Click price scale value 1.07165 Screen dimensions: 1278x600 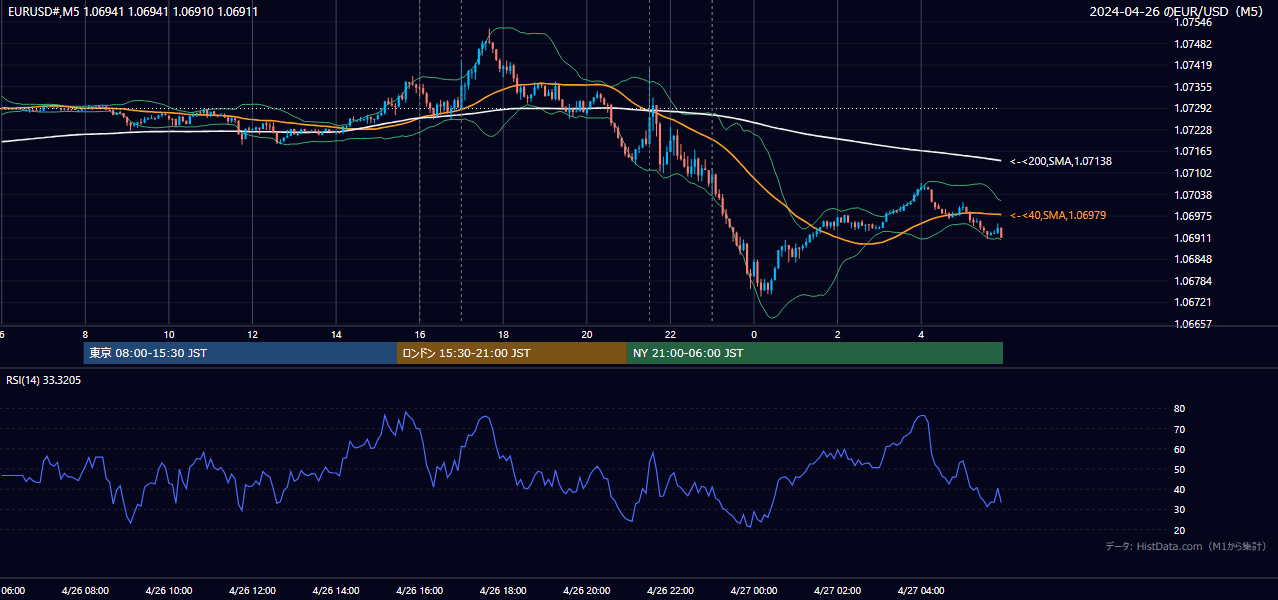pos(1192,151)
